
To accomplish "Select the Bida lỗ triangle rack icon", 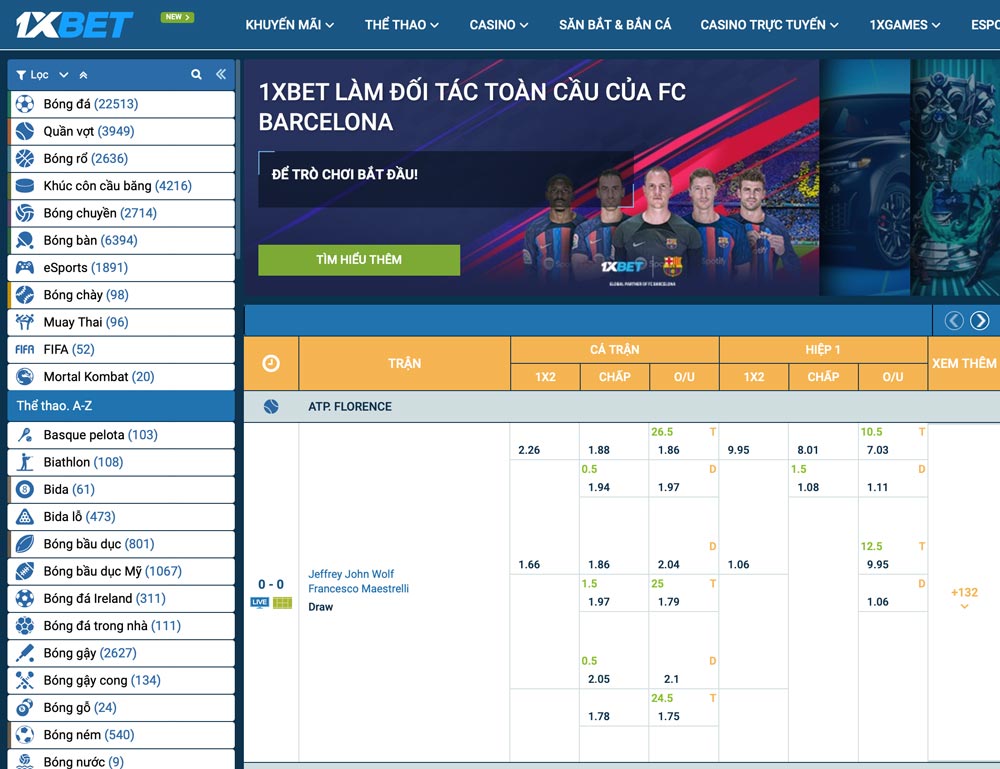I will [x=25, y=516].
